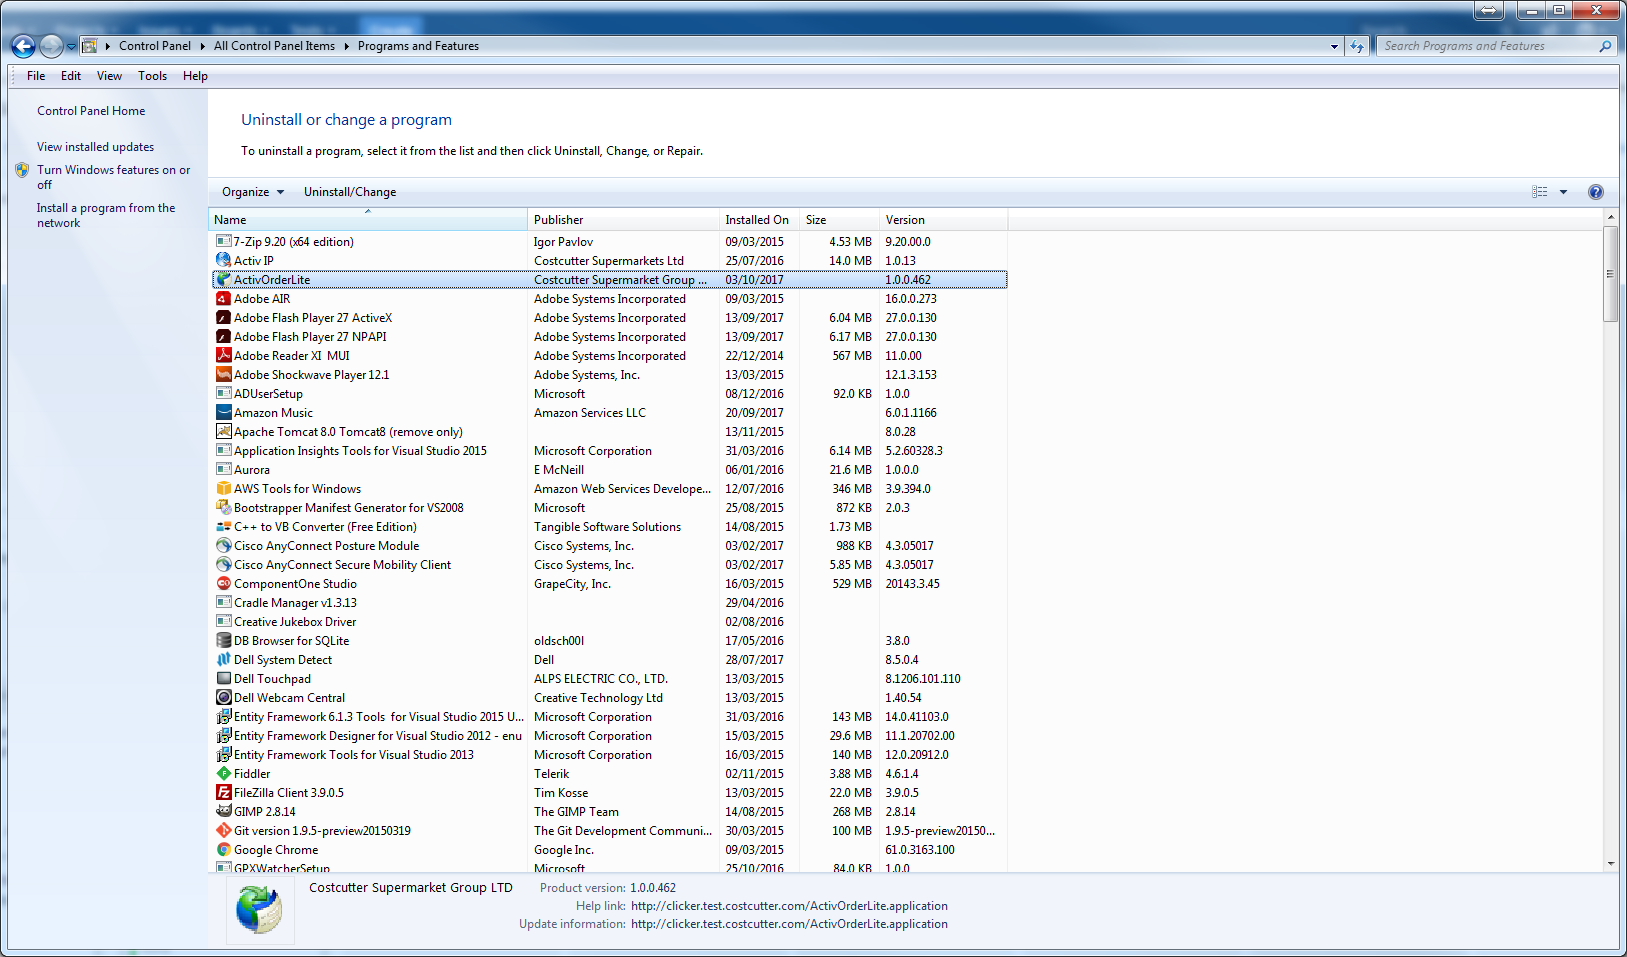Select Application Insights Tools for Visual Studio 2015
Viewport: 1627px width, 957px height.
point(608,450)
